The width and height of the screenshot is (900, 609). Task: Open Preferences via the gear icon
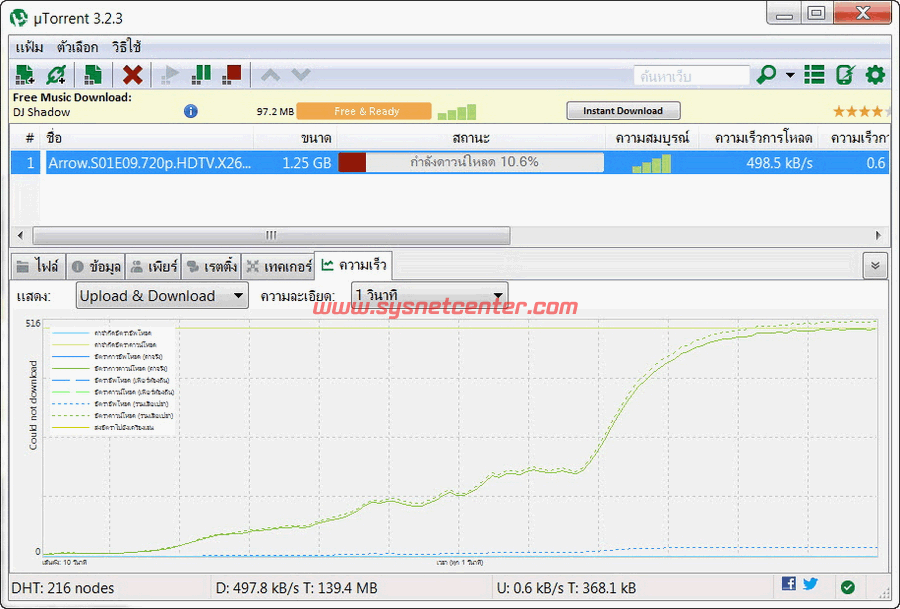tap(875, 75)
